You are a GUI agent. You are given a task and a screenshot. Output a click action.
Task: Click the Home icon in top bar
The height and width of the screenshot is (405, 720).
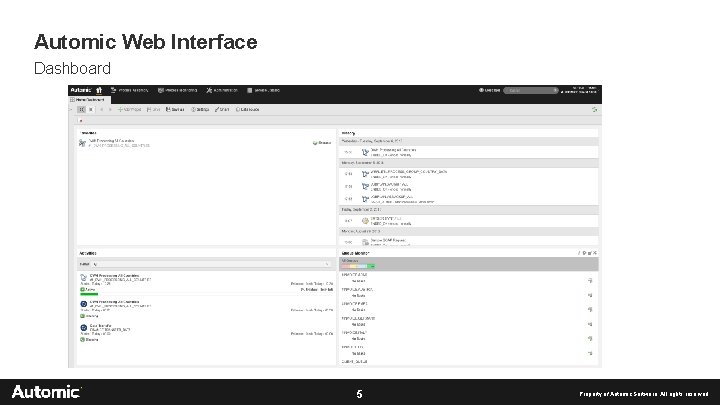click(x=99, y=90)
